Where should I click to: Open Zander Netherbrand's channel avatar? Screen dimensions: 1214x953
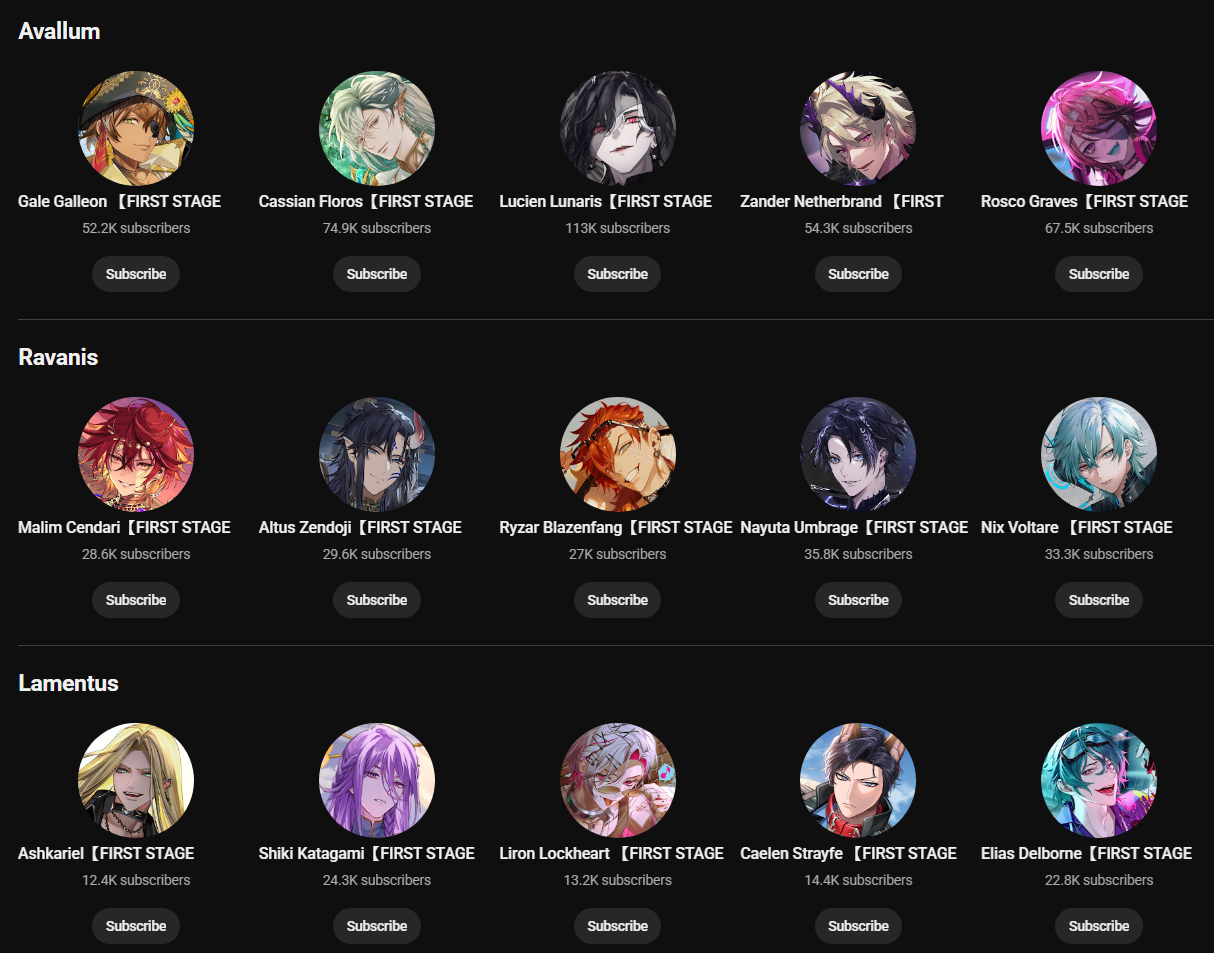coord(858,128)
